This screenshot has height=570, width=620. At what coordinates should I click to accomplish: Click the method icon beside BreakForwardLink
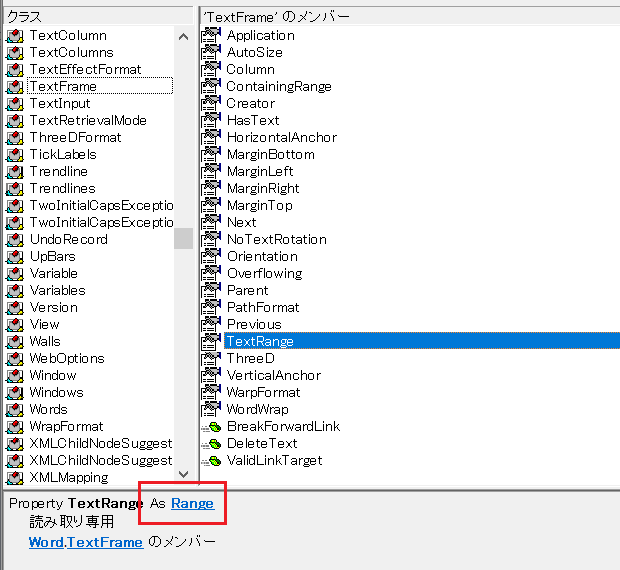212,427
